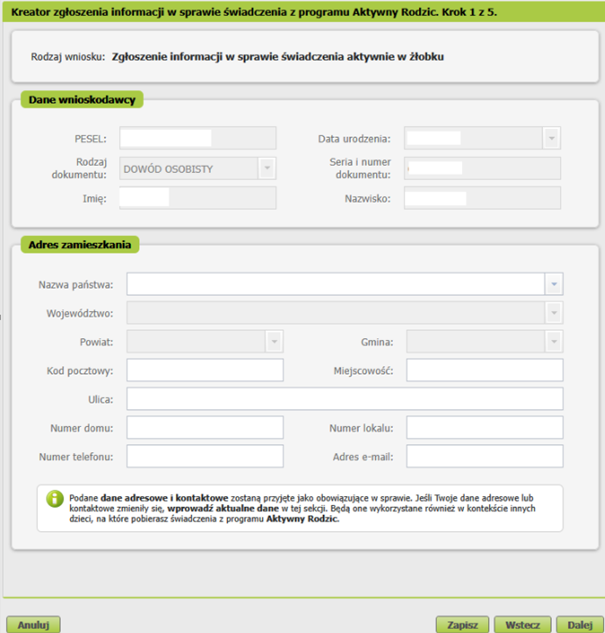This screenshot has width=605, height=633.
Task: Click into the Miejscowość text field
Action: point(485,370)
